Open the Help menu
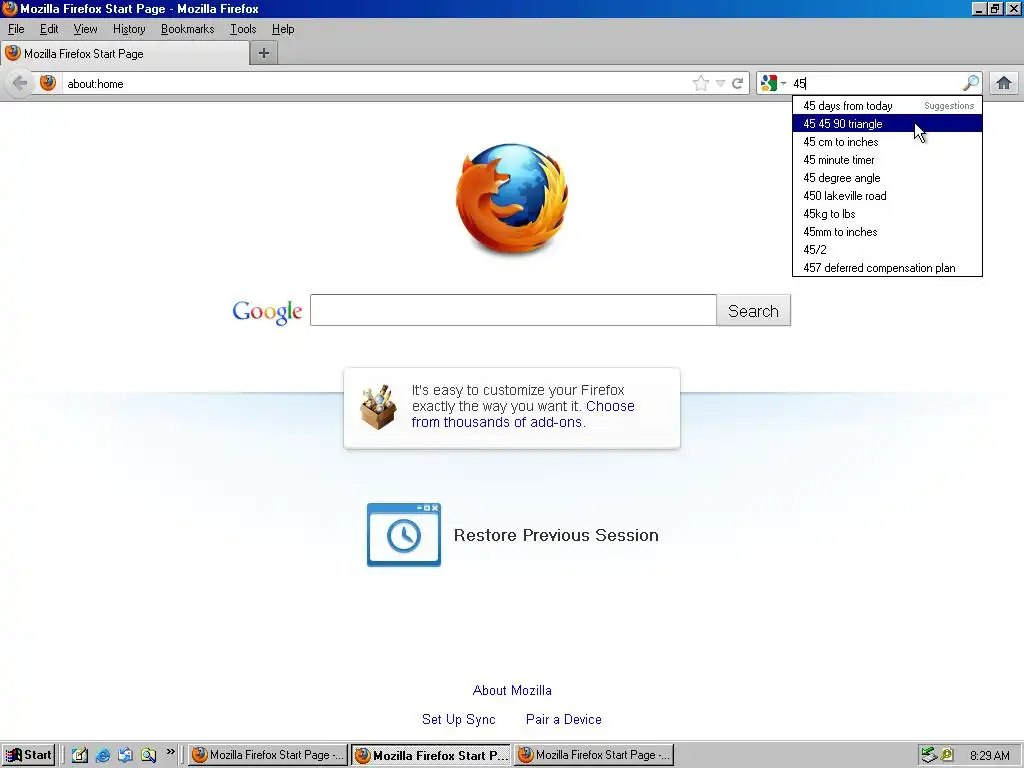1024x768 pixels. tap(283, 29)
